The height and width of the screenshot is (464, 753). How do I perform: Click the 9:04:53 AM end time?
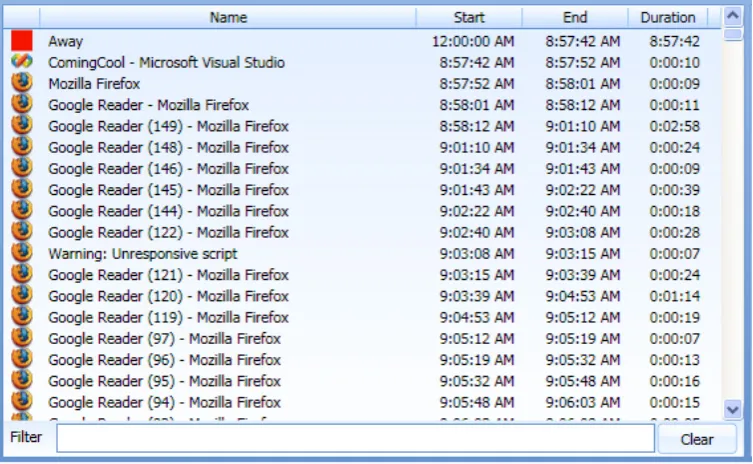pos(583,296)
